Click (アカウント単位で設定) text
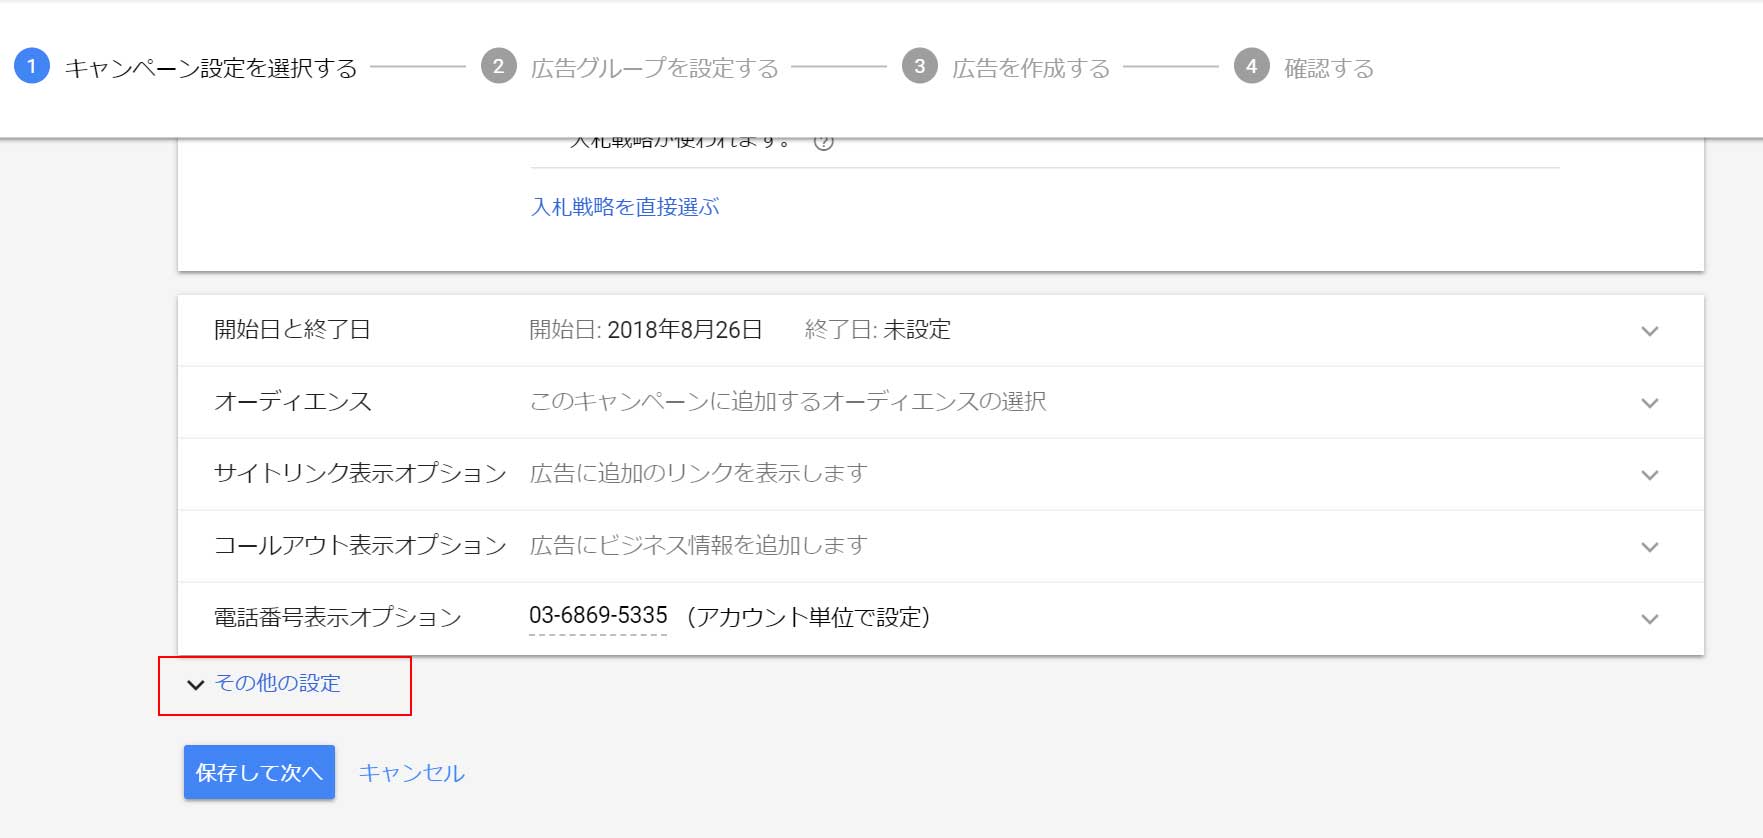The height and width of the screenshot is (838, 1763). pyautogui.click(x=808, y=618)
